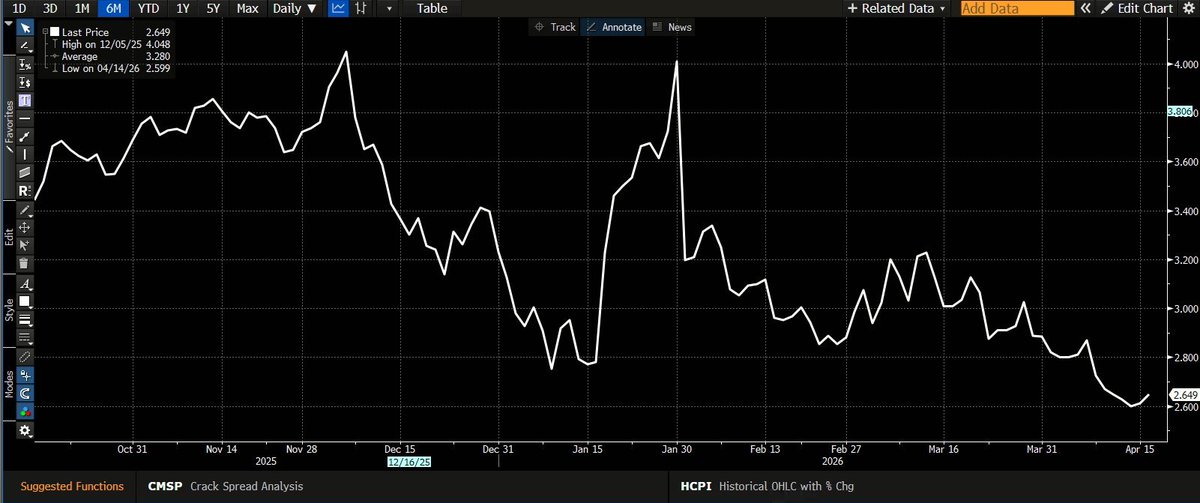The image size is (1200, 503).
Task: Click the trash delete annotation icon
Action: (x=25, y=263)
